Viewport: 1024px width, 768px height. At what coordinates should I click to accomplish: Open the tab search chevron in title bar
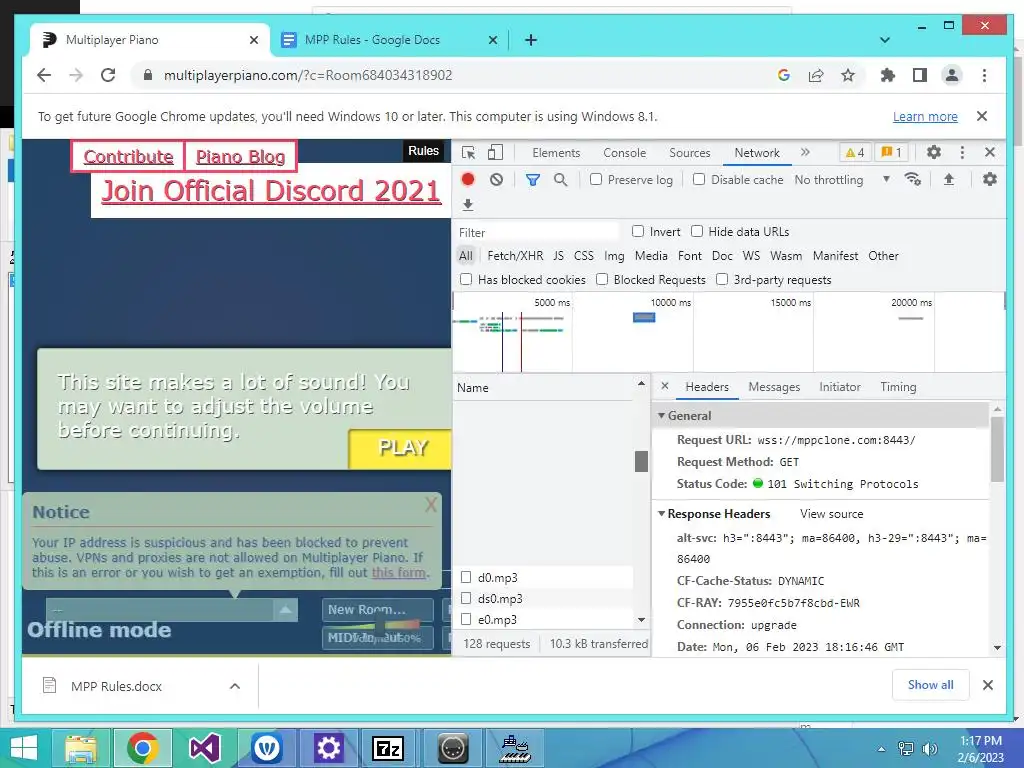point(885,40)
